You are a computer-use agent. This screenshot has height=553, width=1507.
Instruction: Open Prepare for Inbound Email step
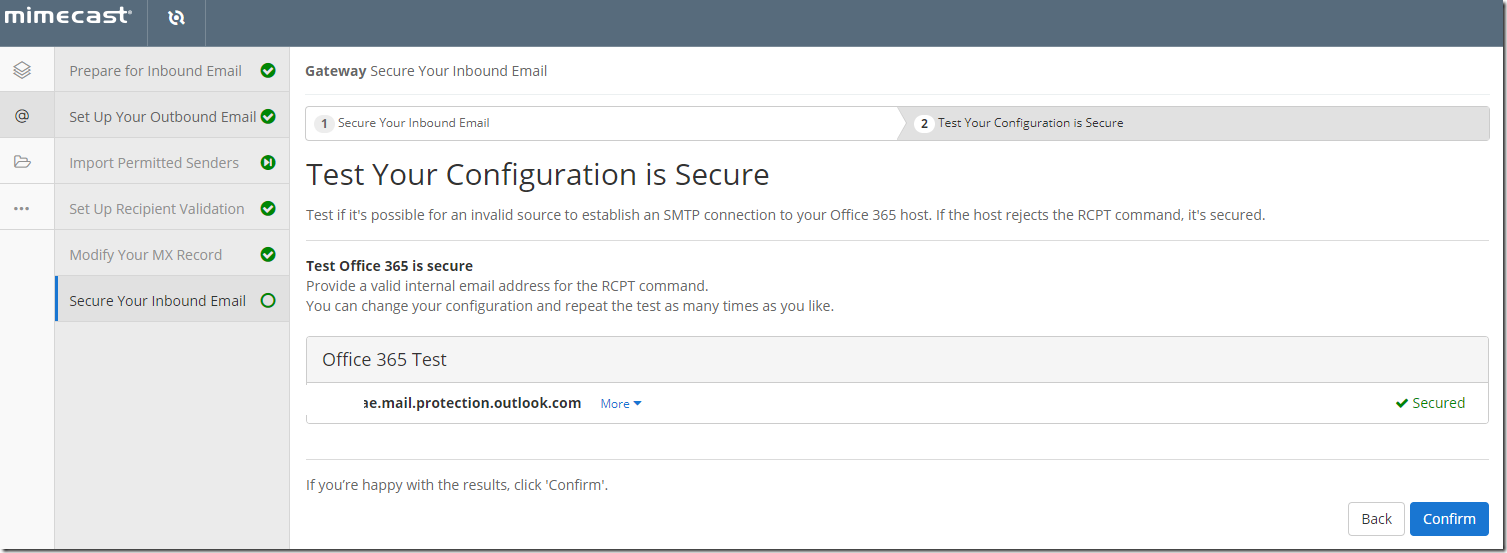tap(172, 70)
